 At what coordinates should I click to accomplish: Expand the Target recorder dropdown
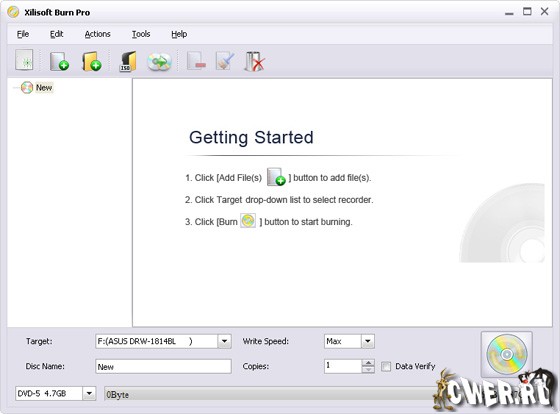224,341
